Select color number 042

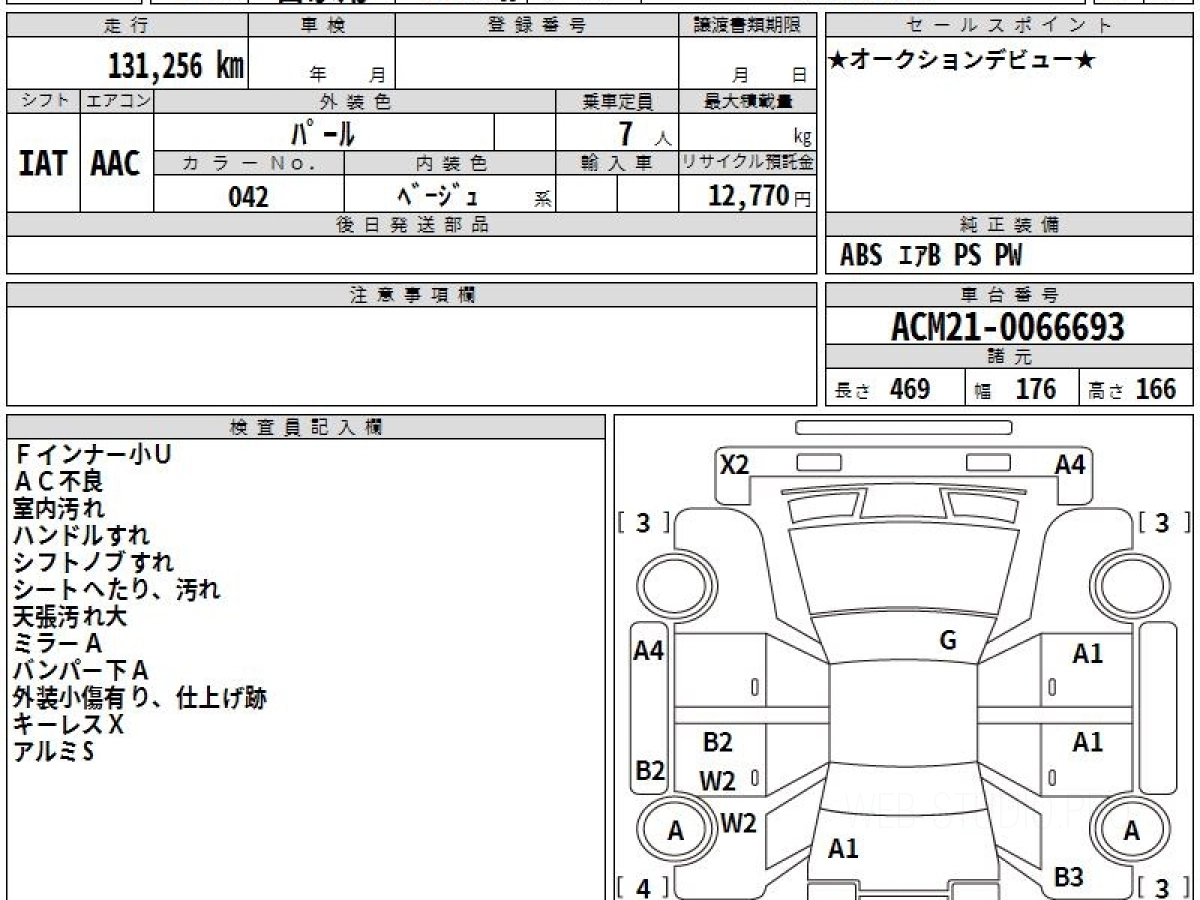coord(249,196)
